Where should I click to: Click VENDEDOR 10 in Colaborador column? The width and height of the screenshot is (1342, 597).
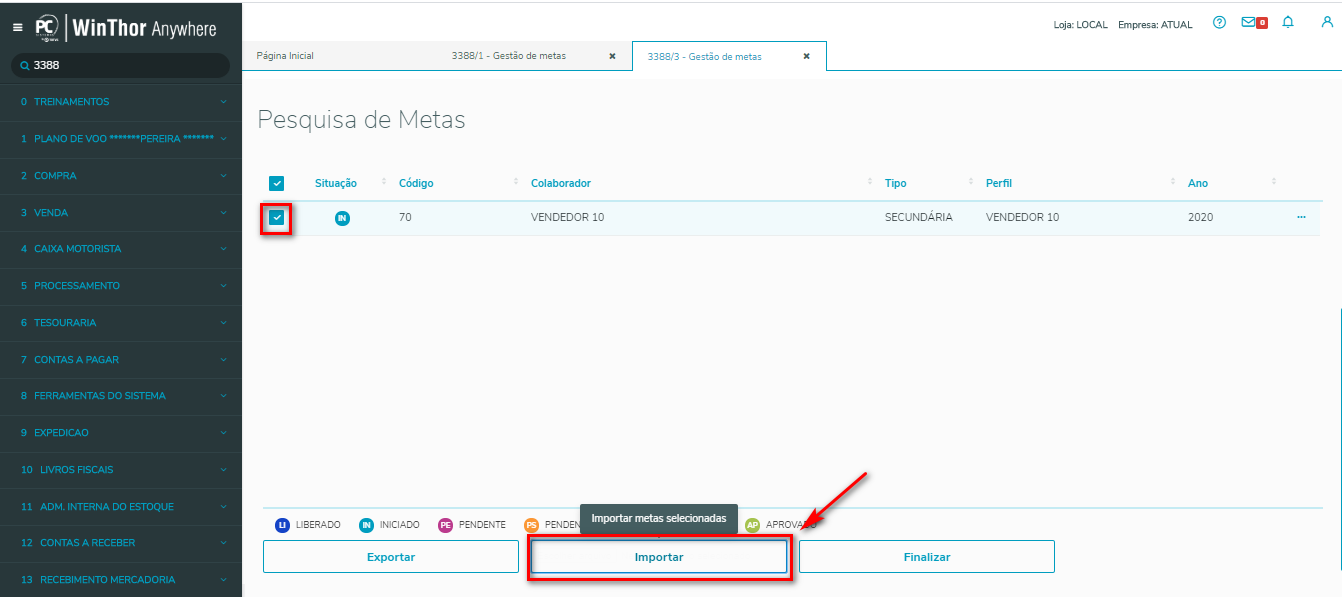point(567,217)
